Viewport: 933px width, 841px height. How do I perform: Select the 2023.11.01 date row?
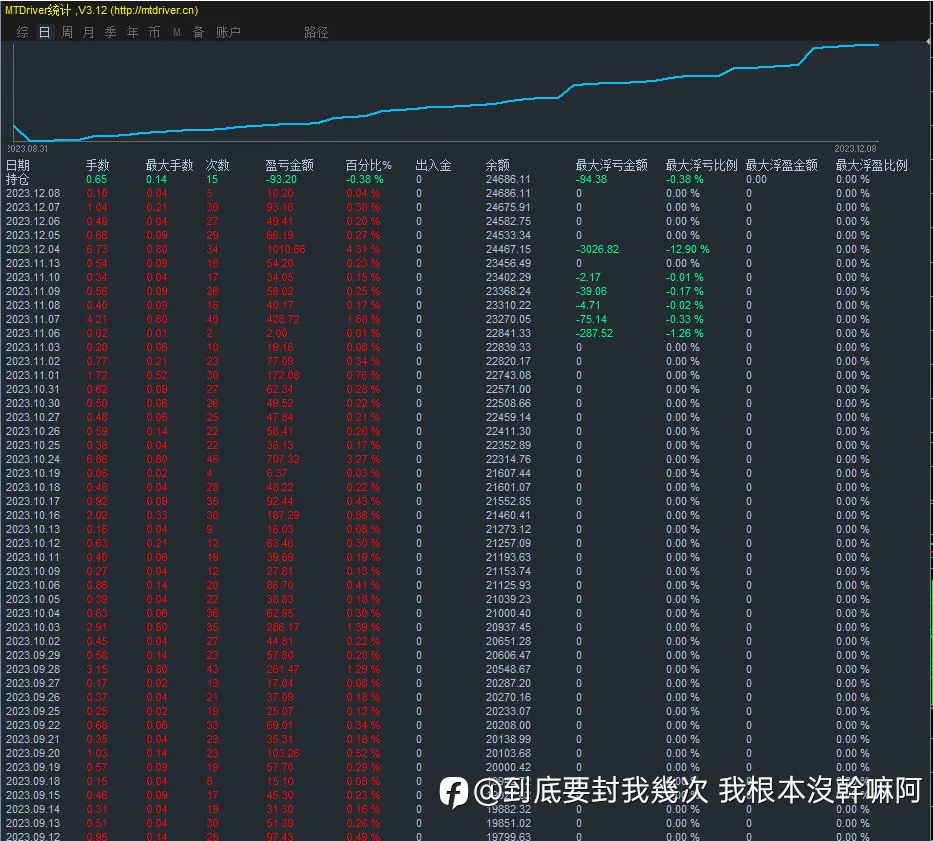coord(33,375)
